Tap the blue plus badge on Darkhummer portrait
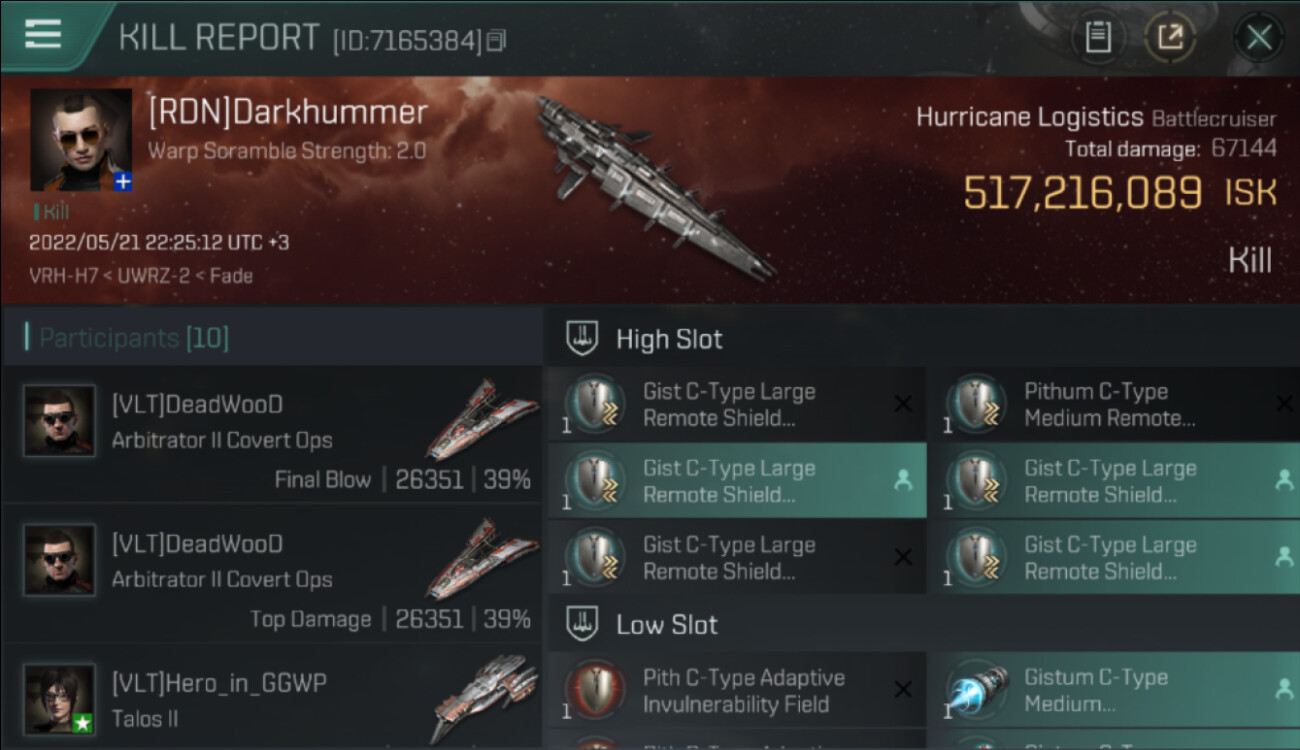The image size is (1300, 750). click(x=122, y=181)
